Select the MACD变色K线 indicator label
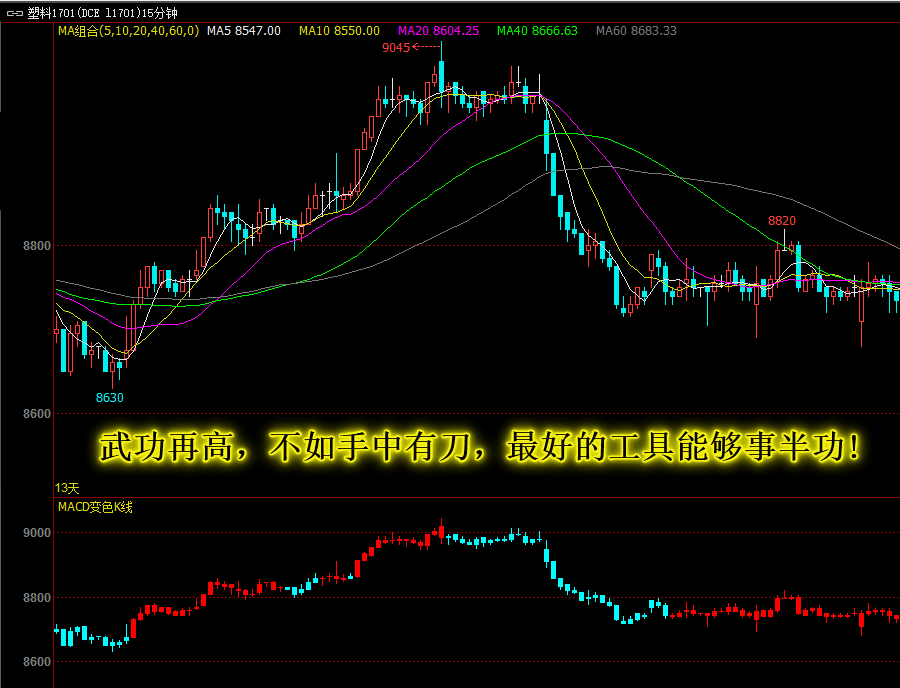Screen dimensions: 900x688 (95, 507)
